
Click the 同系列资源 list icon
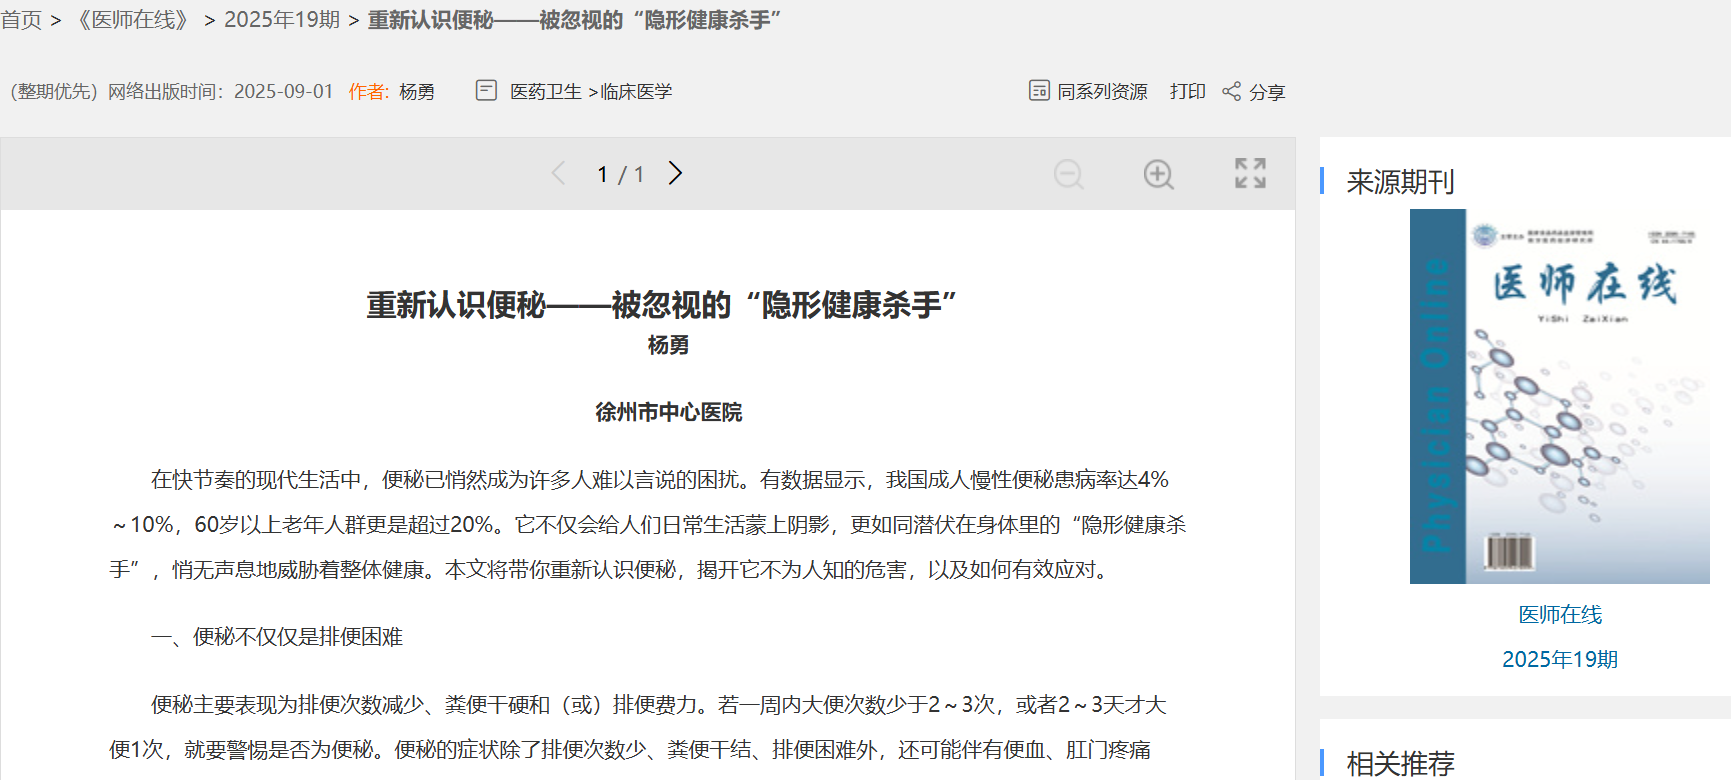(1039, 91)
